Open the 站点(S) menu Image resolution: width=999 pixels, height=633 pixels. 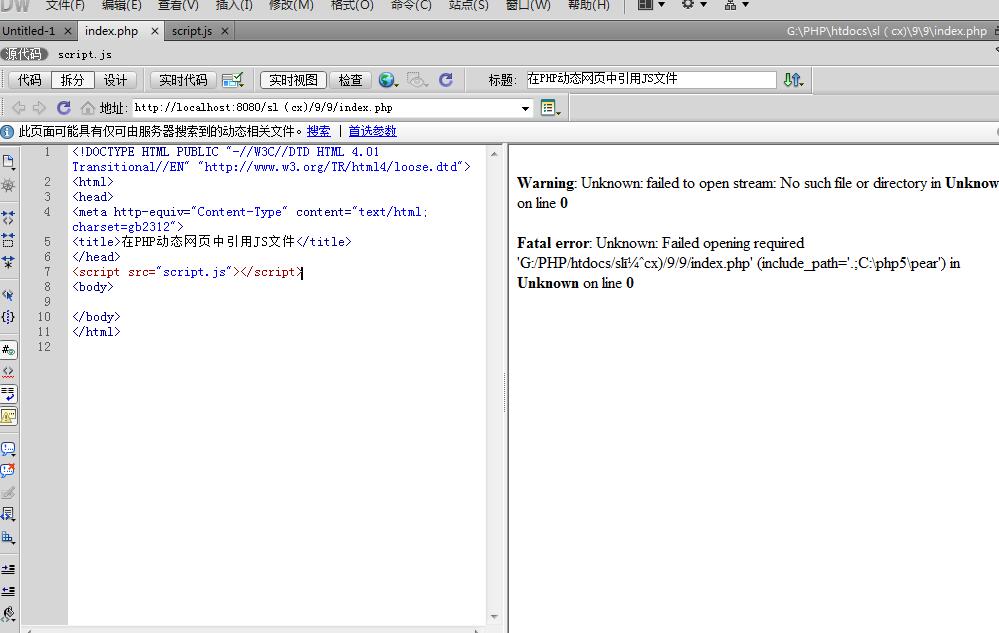point(468,5)
